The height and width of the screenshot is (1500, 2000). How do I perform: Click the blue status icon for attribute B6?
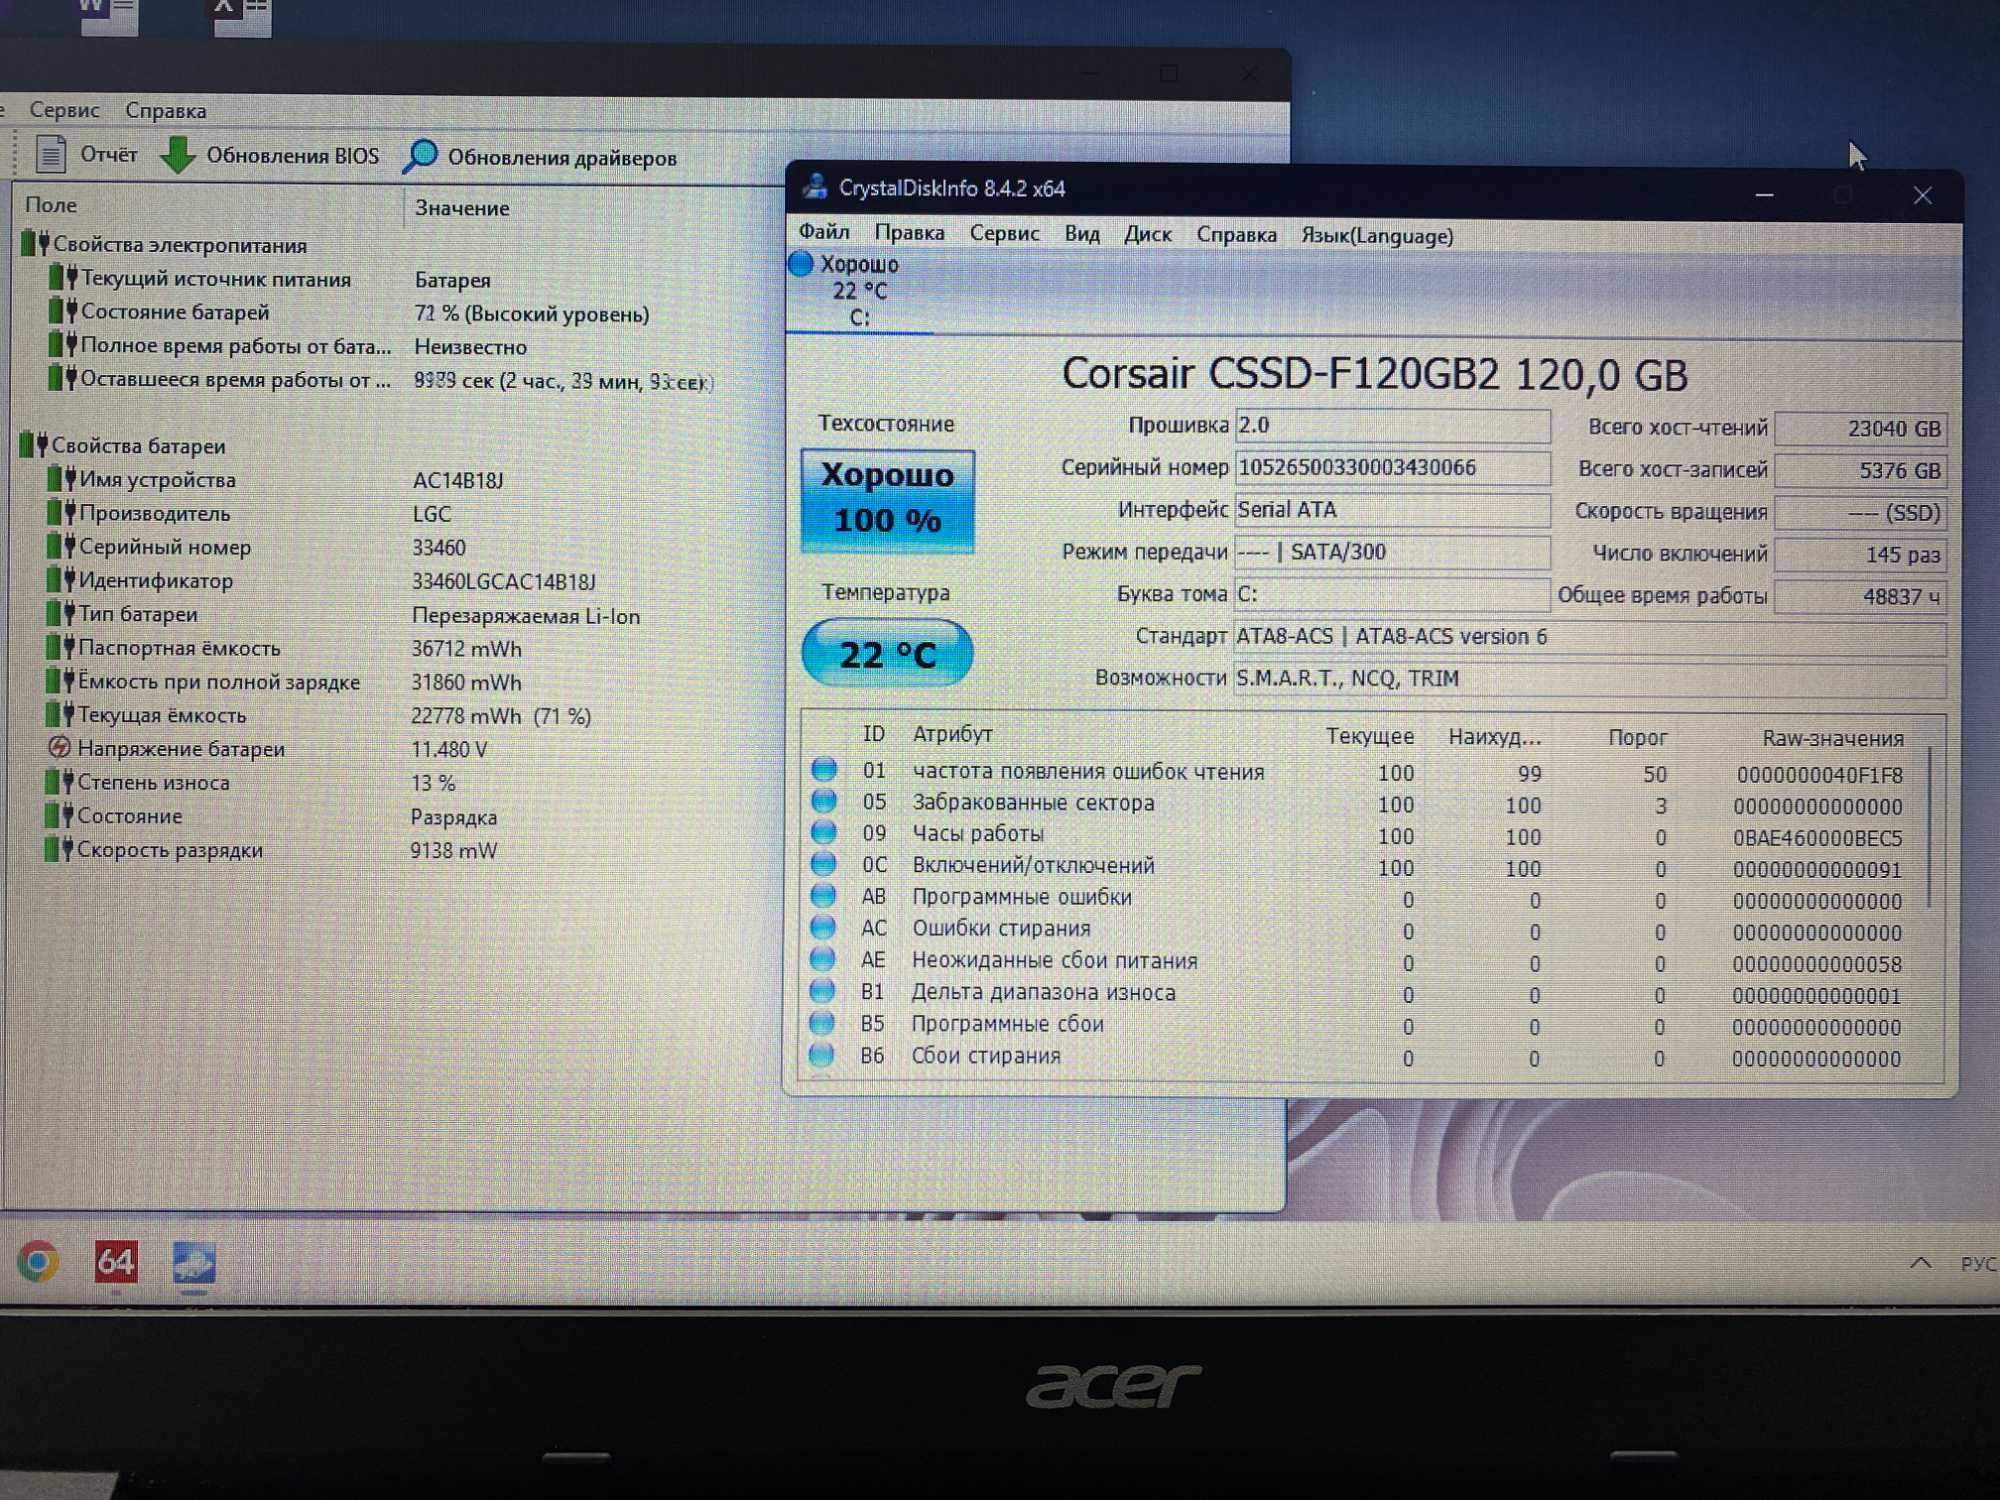pyautogui.click(x=822, y=1055)
